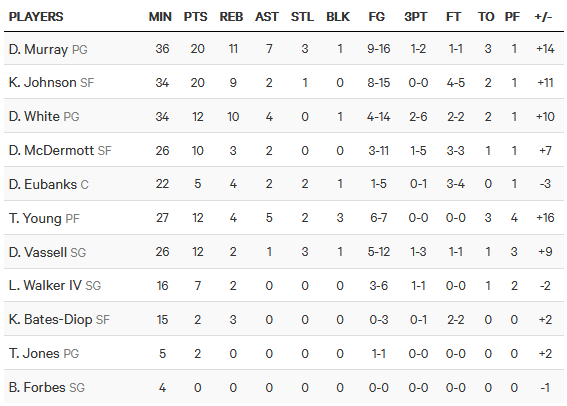Open B. Forbes player profile

[37, 387]
